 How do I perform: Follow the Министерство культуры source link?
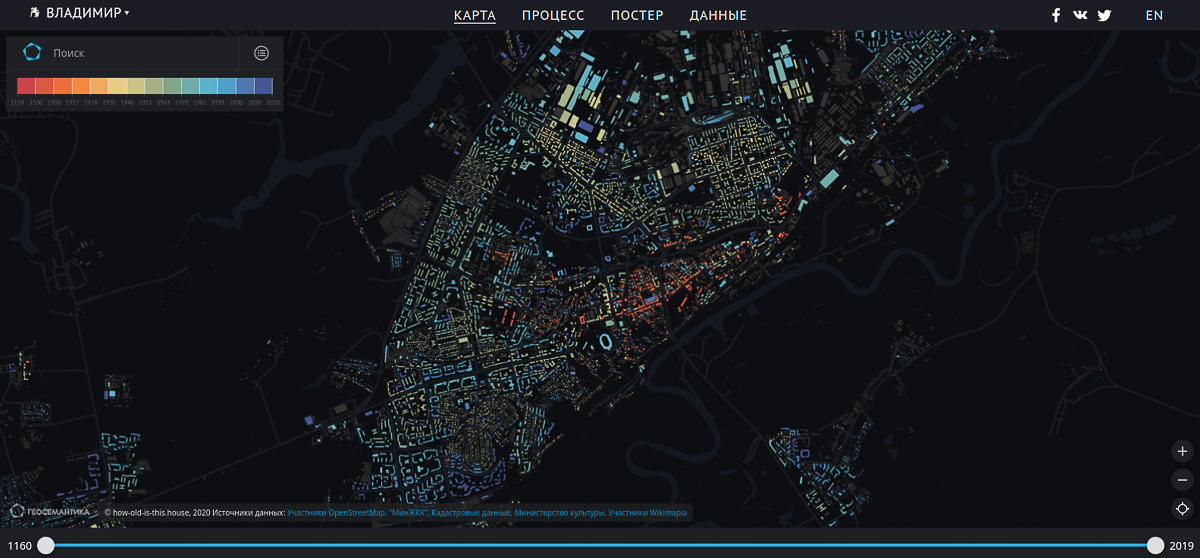[559, 513]
